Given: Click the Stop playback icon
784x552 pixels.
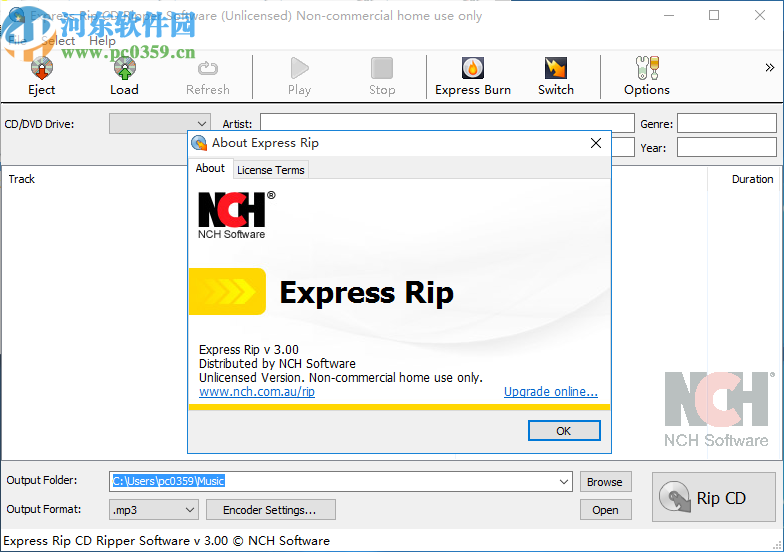Looking at the screenshot, I should point(382,68).
